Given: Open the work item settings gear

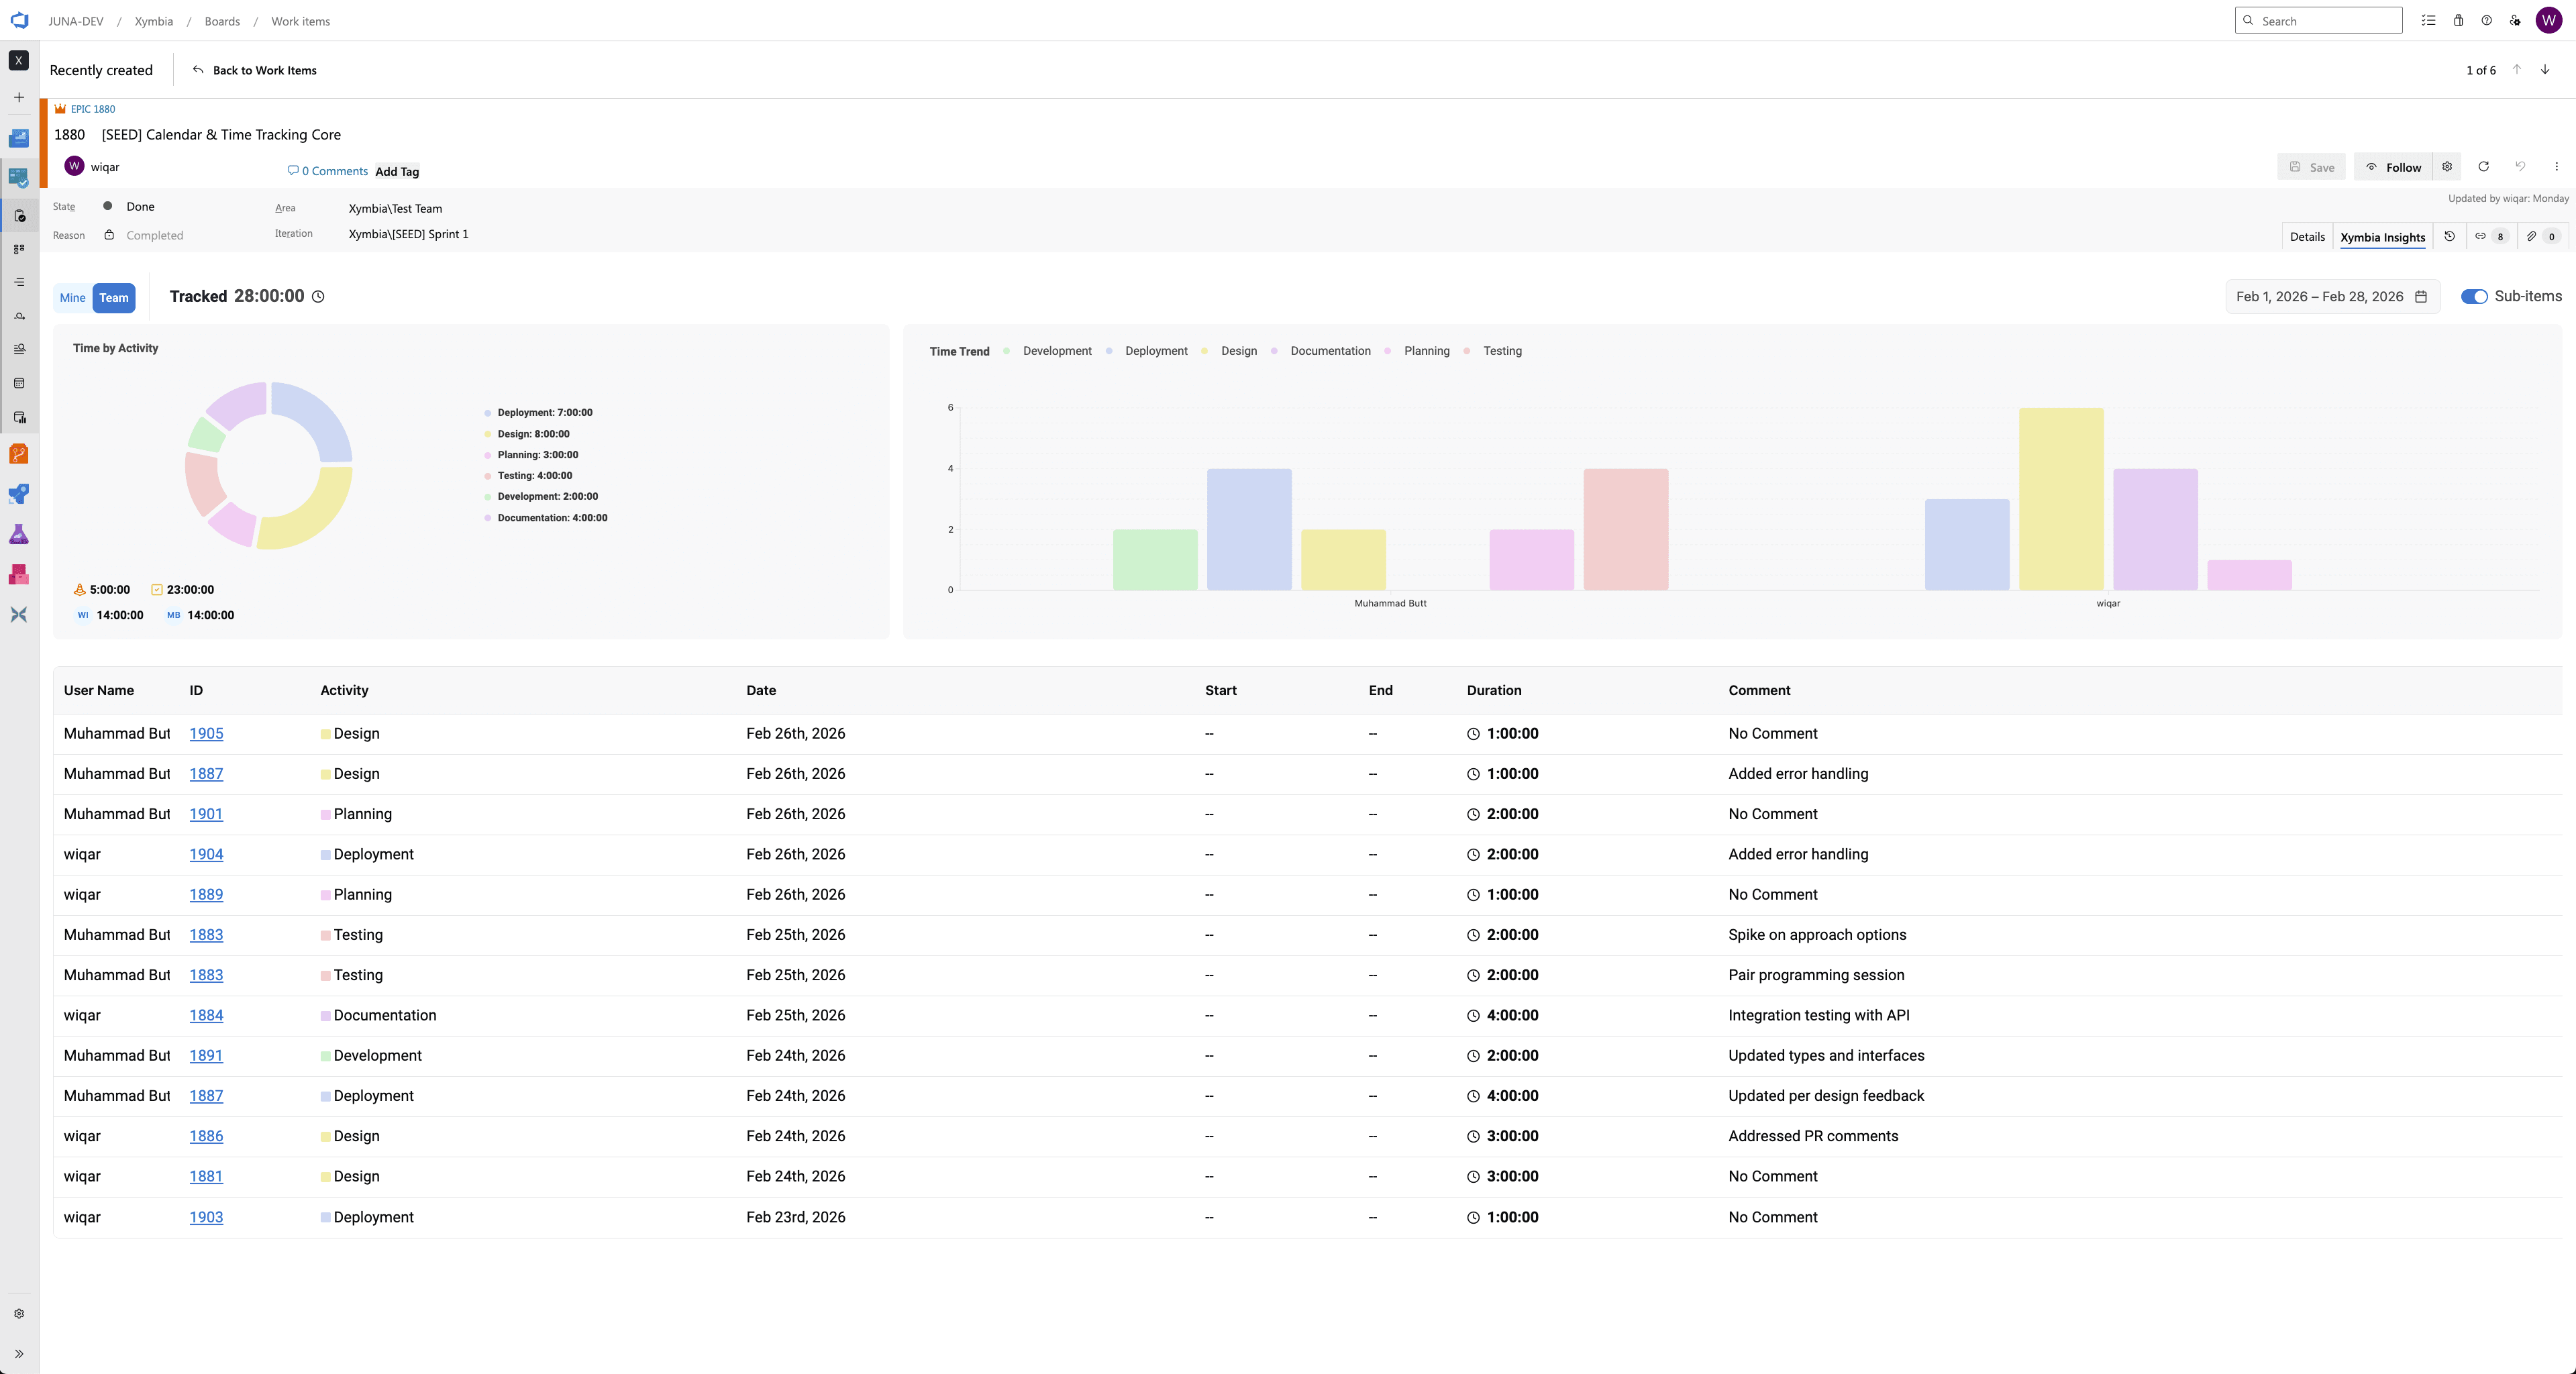Looking at the screenshot, I should point(2447,167).
